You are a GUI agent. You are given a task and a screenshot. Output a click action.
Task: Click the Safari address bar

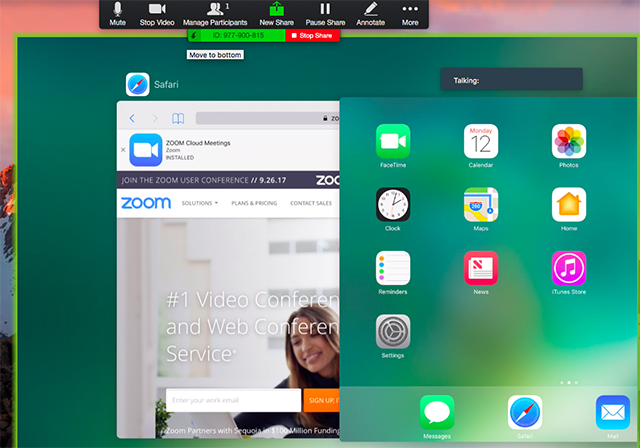pos(267,118)
